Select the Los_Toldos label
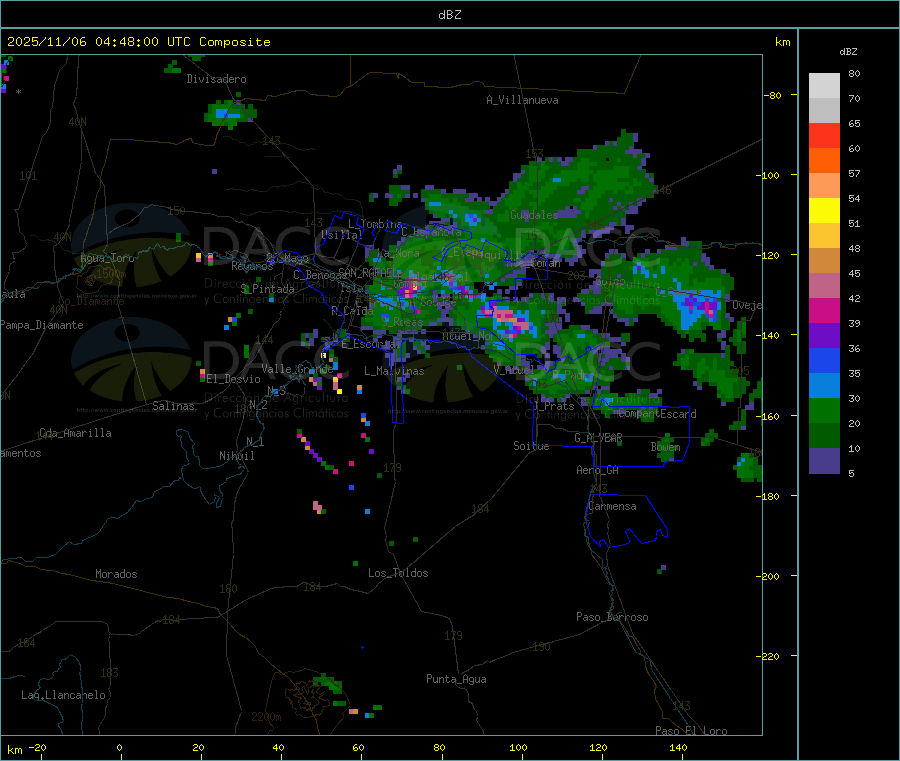Viewport: 900px width, 761px height. (x=398, y=573)
